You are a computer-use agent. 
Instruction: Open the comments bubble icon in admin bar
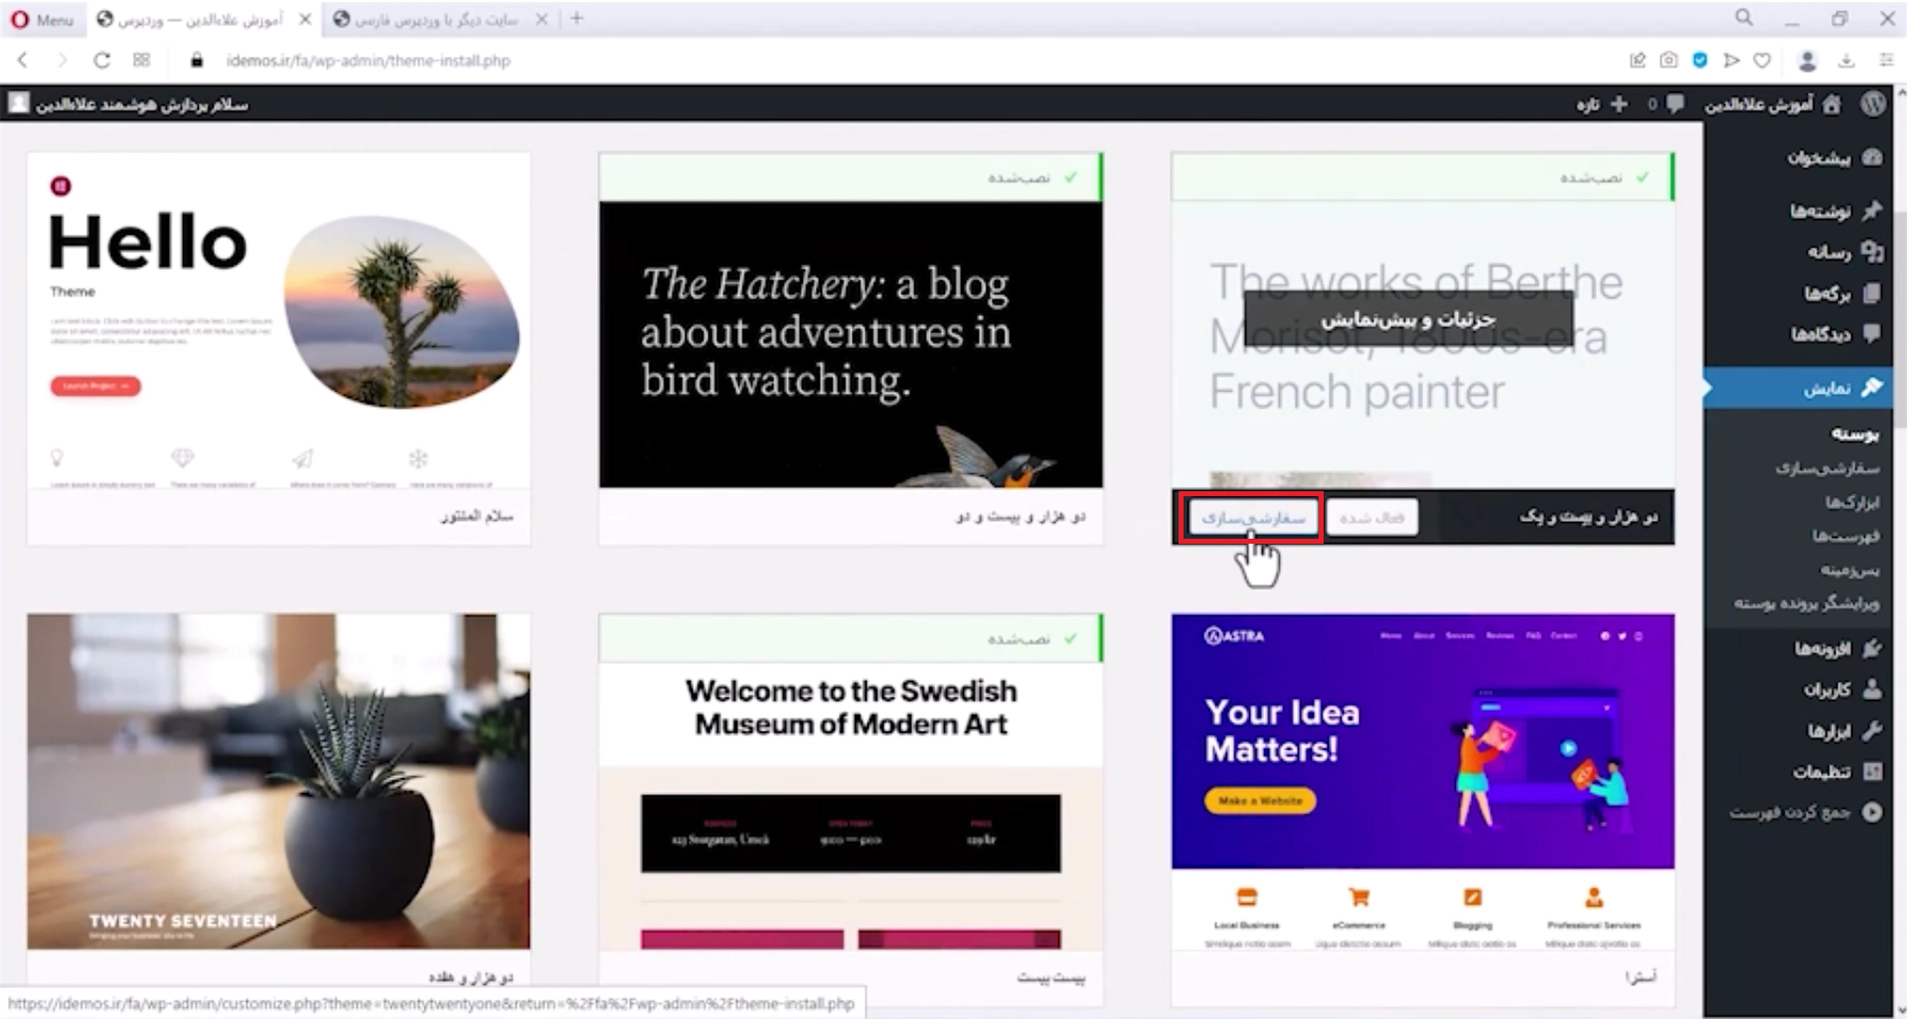(x=1675, y=104)
